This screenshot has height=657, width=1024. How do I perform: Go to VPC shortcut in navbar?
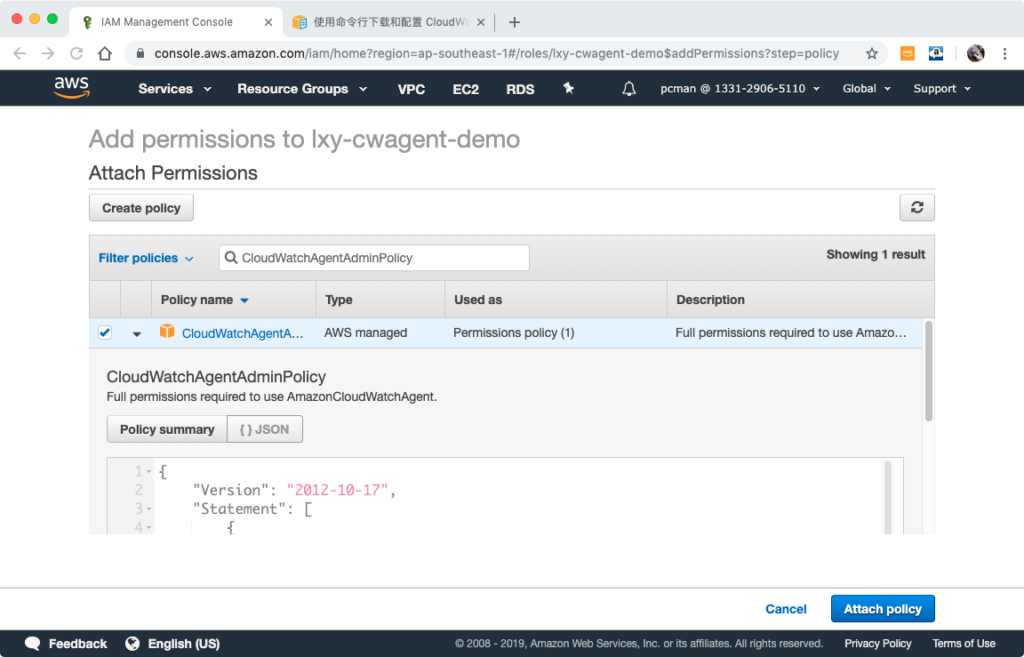411,89
